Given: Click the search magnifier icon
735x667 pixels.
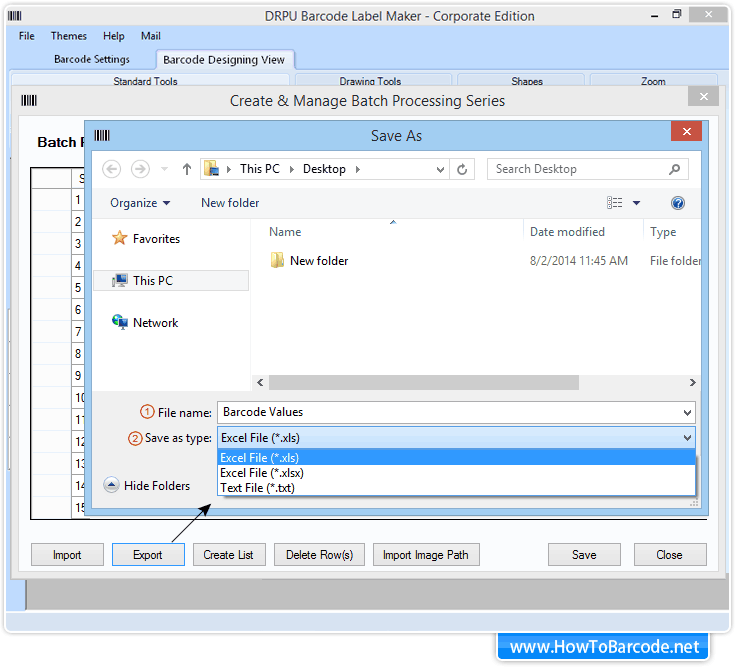Looking at the screenshot, I should click(675, 169).
